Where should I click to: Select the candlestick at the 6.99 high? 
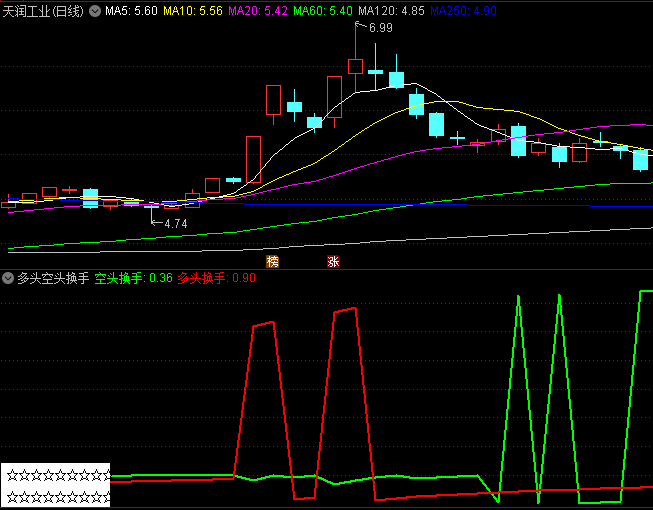pos(355,57)
